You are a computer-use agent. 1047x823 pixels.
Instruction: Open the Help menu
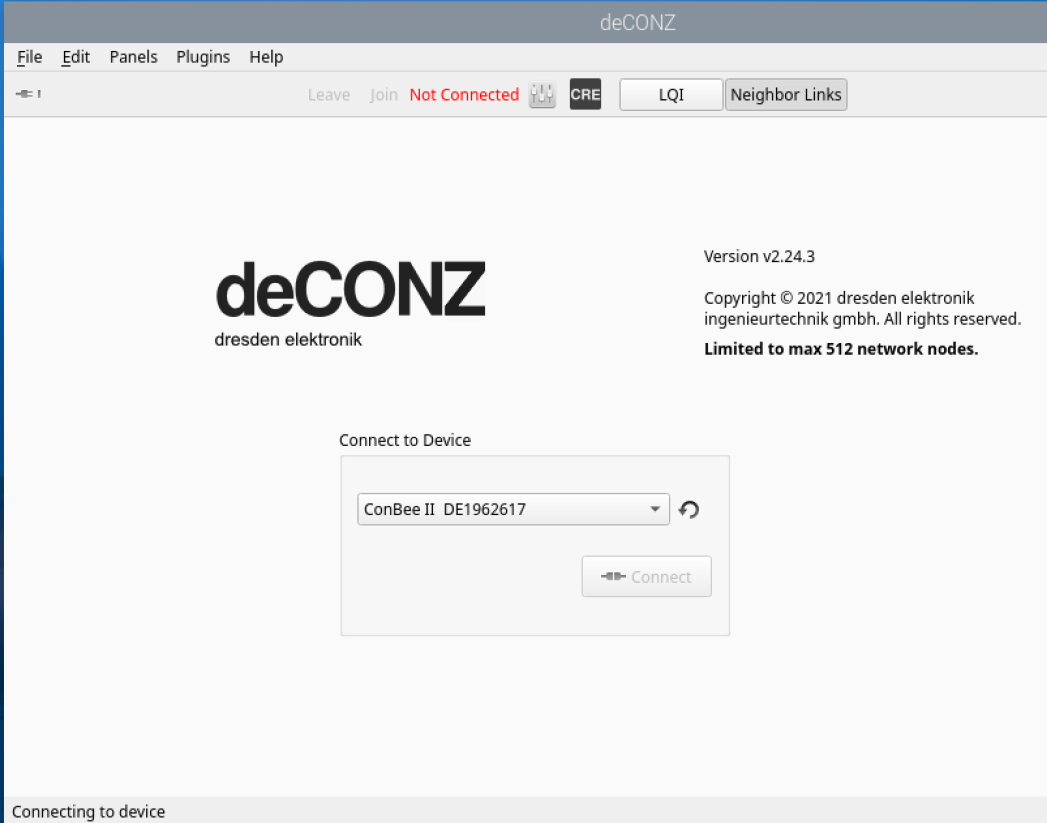pos(266,57)
